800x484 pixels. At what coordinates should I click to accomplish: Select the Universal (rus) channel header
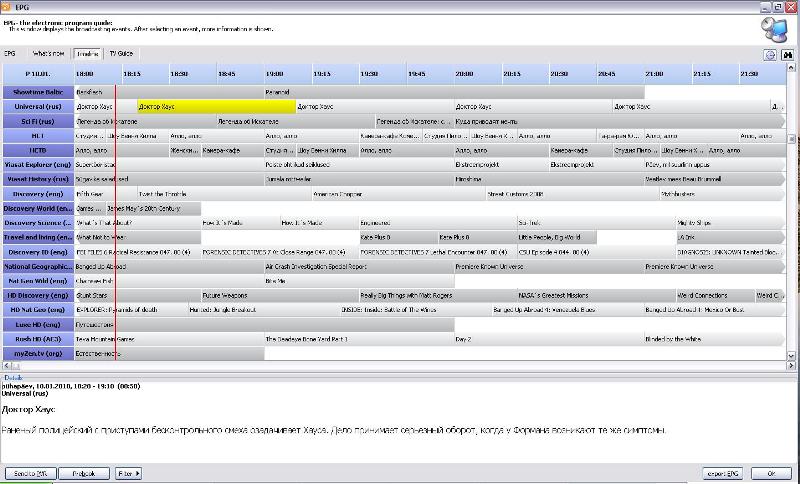pyautogui.click(x=38, y=107)
